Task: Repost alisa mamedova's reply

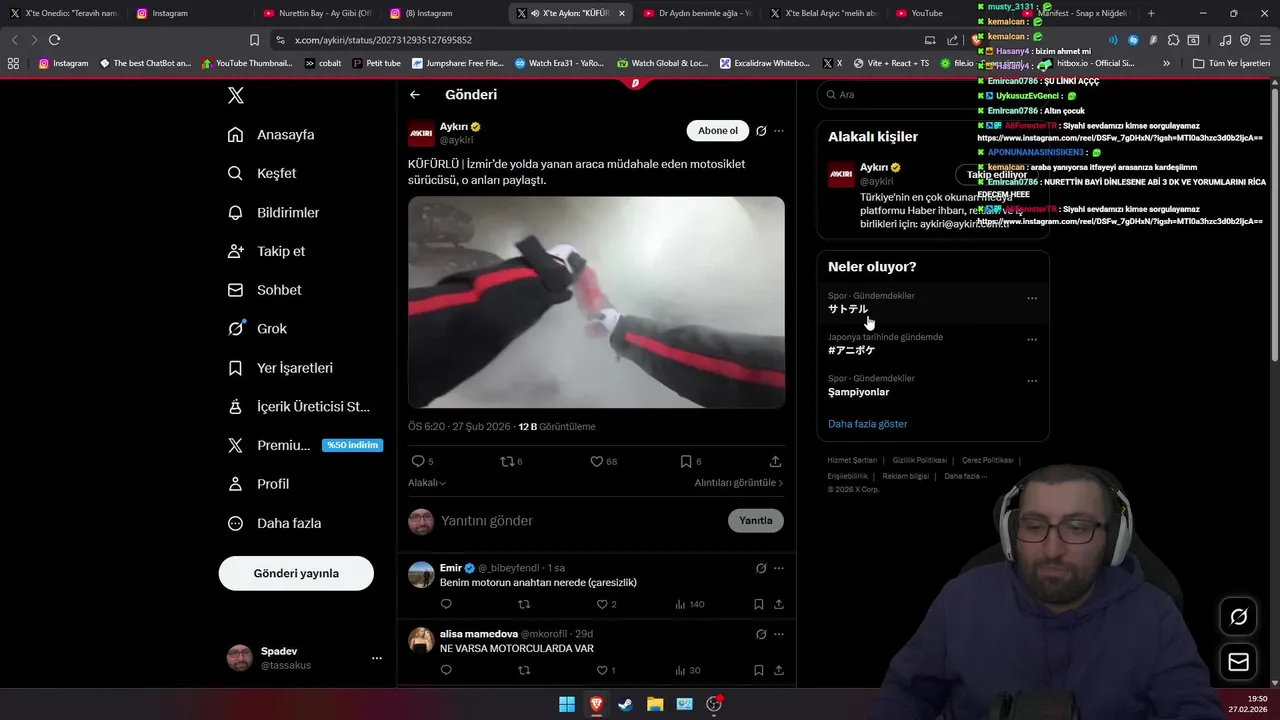Action: tap(524, 670)
